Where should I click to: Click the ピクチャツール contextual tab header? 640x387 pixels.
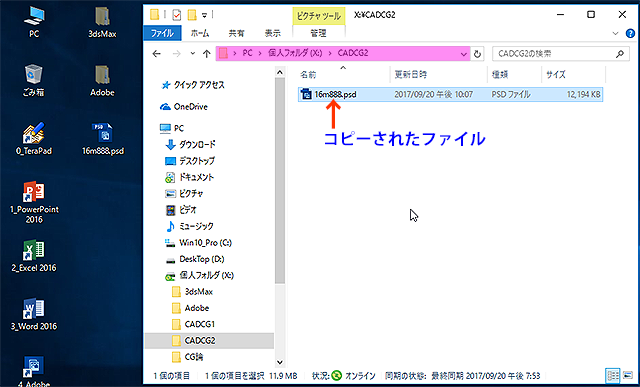(319, 16)
